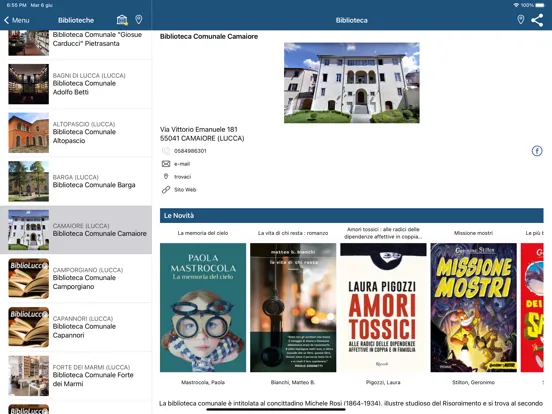Screen dimensions: 552x414
Task: Open the library building list icon
Action: point(122,20)
